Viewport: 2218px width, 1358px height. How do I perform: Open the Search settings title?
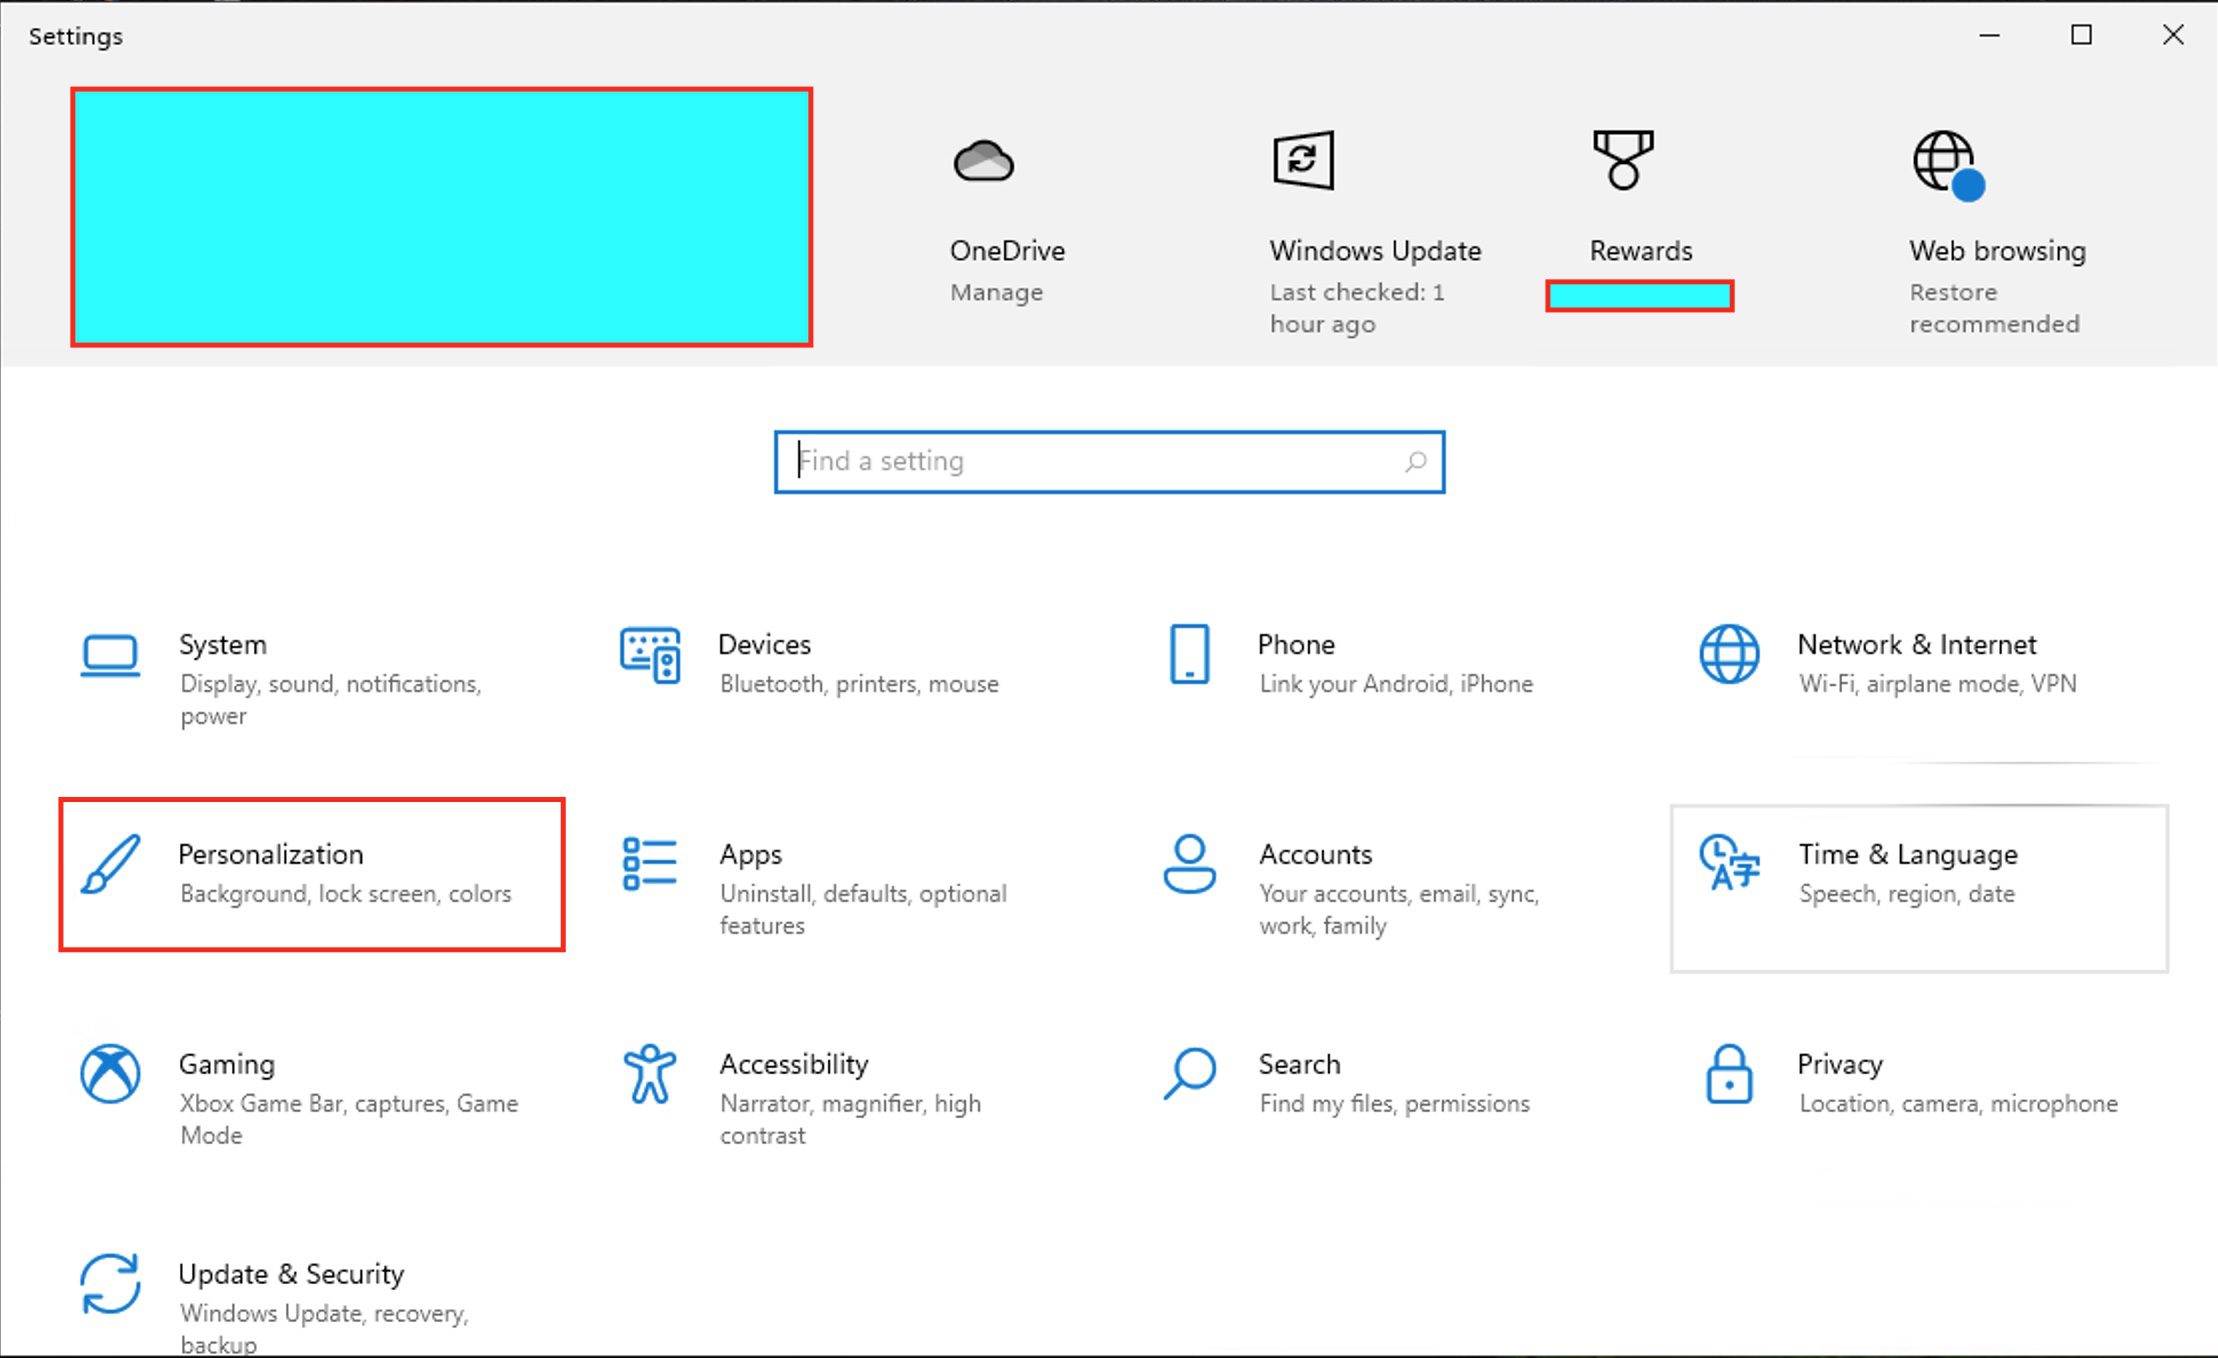click(x=1299, y=1064)
